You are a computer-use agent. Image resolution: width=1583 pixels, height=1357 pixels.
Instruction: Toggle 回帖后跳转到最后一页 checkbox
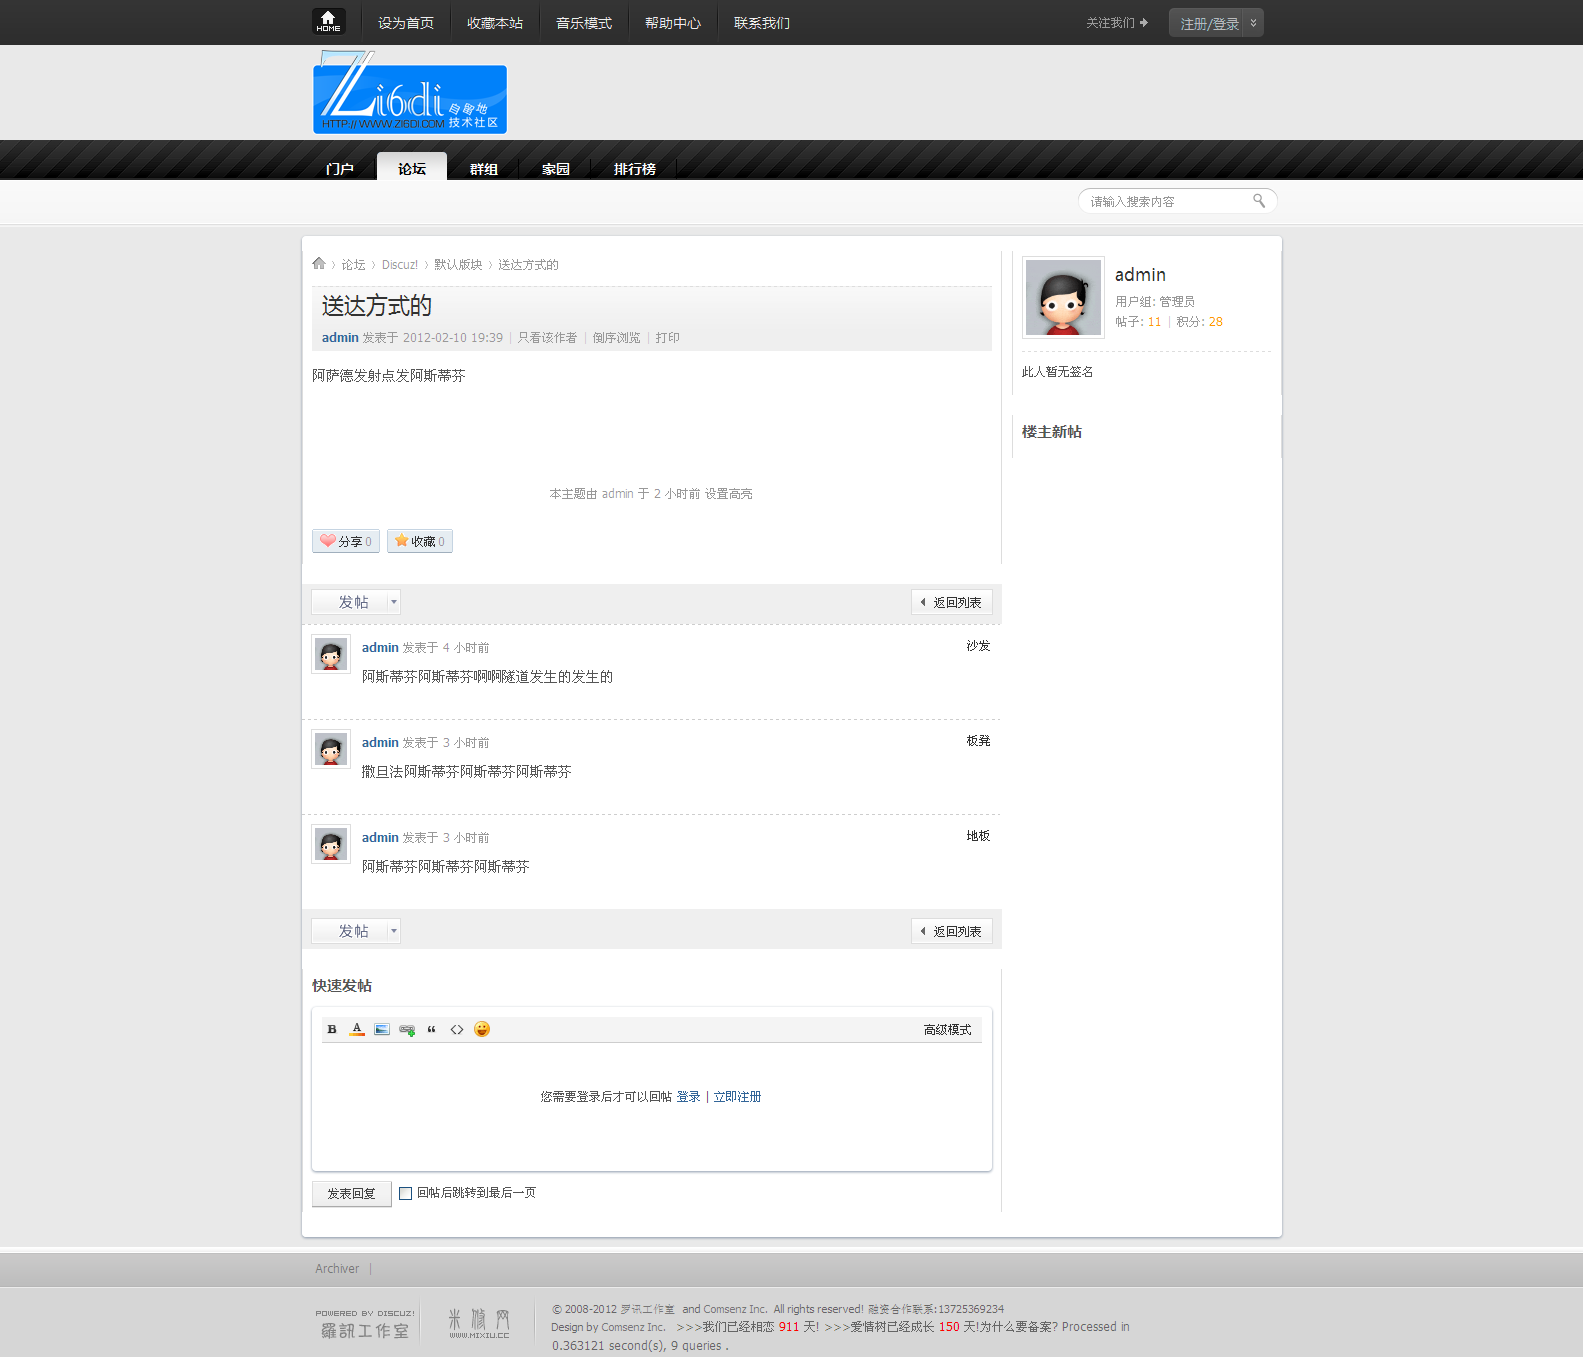pos(405,1193)
